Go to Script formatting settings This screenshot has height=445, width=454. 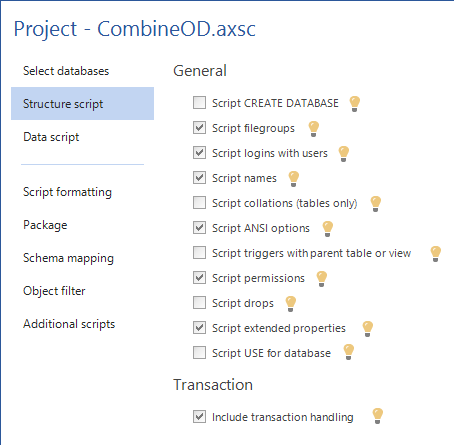[x=67, y=192]
